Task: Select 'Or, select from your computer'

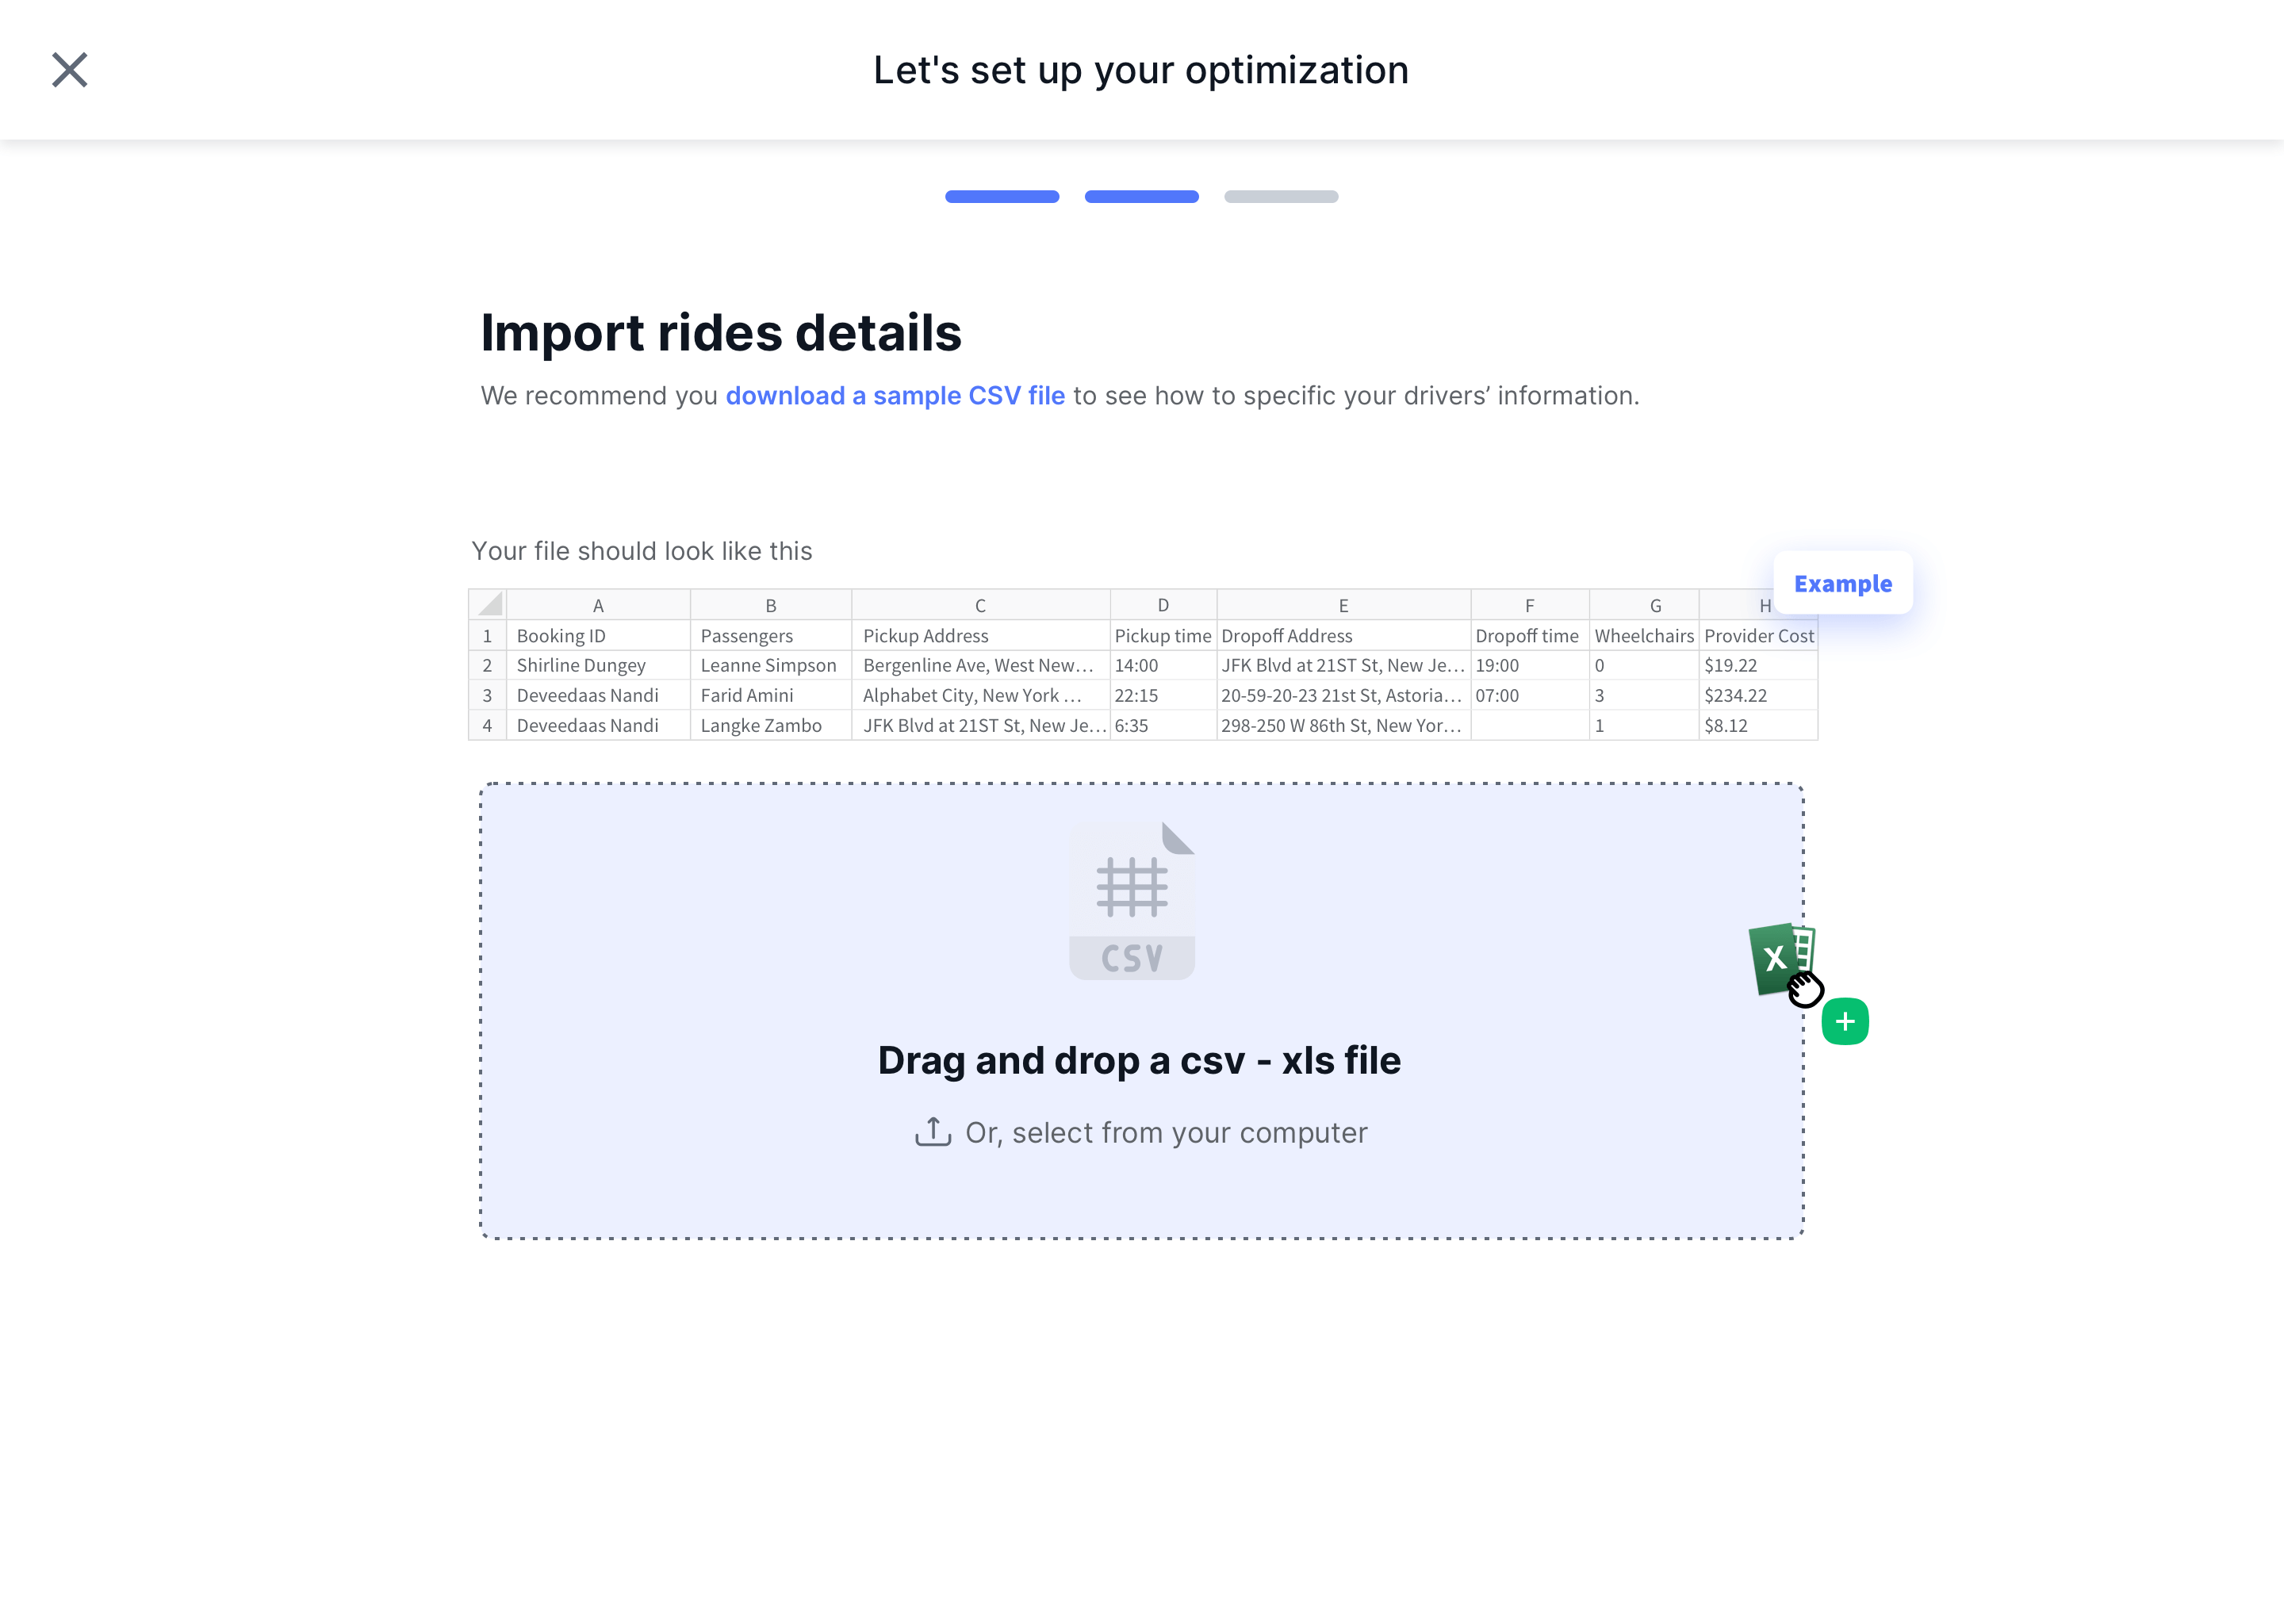Action: point(1165,1133)
